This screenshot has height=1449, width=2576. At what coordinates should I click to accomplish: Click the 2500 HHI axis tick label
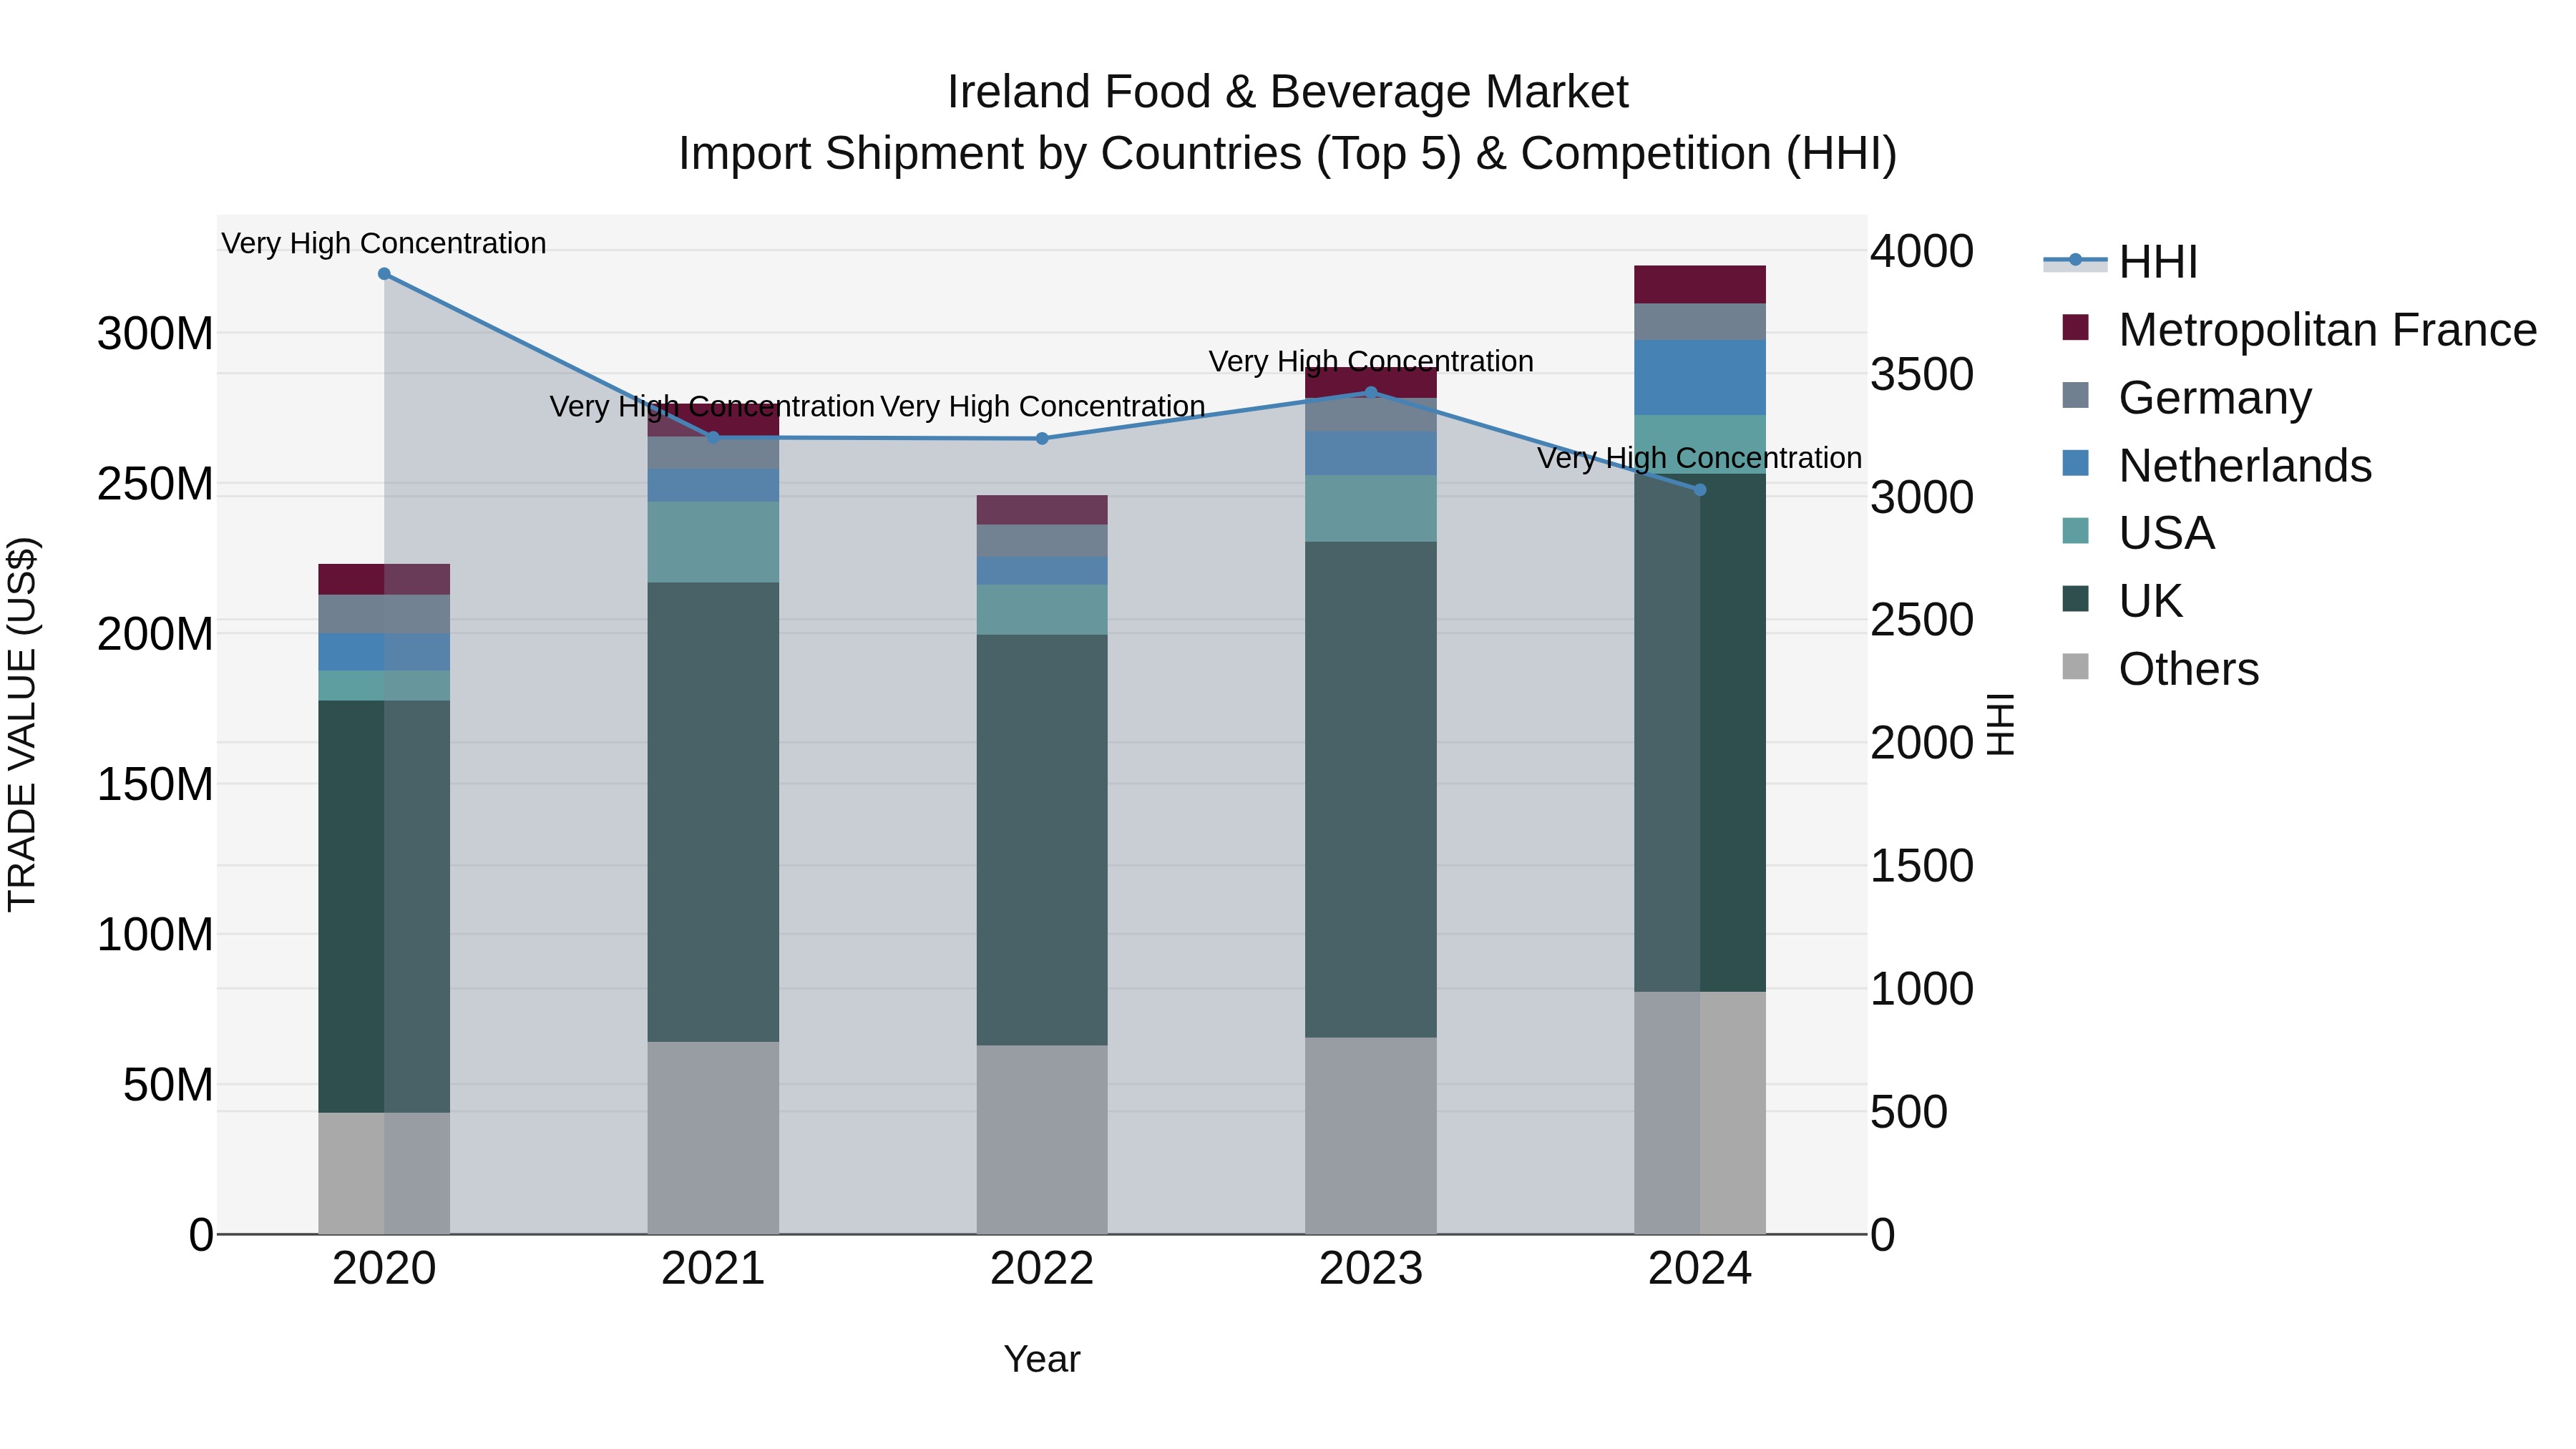click(1922, 620)
